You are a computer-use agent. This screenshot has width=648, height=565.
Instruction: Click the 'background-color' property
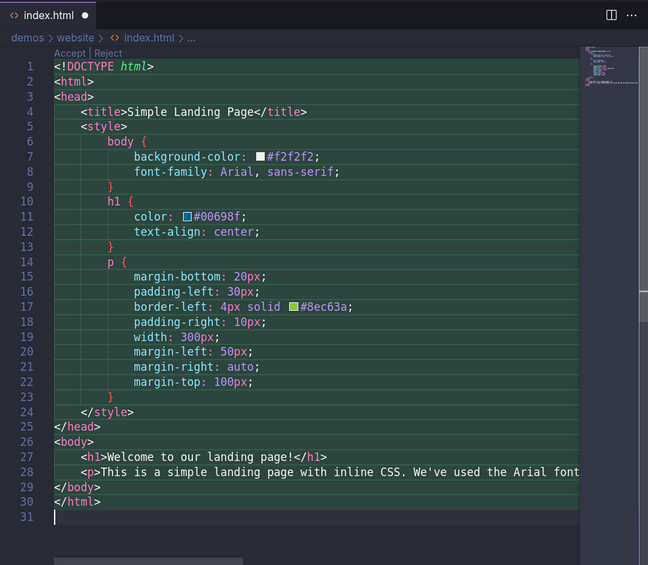[187, 157]
